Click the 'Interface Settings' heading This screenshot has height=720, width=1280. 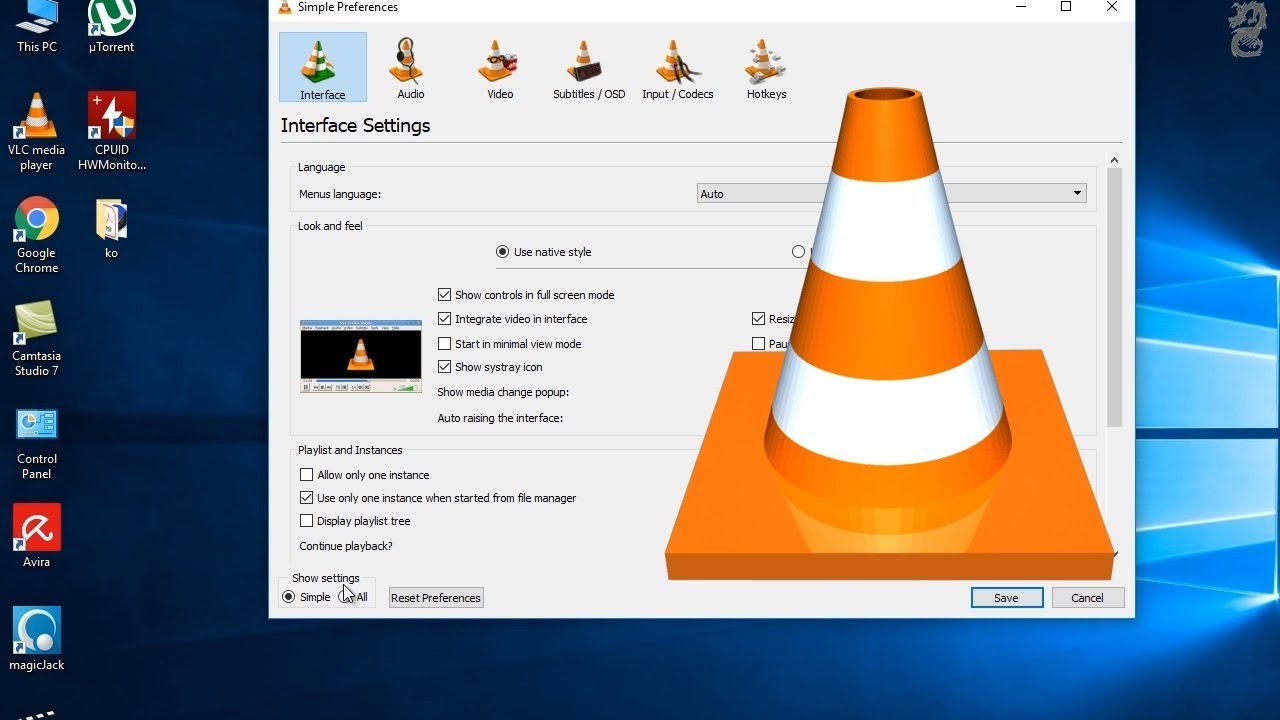tap(355, 126)
